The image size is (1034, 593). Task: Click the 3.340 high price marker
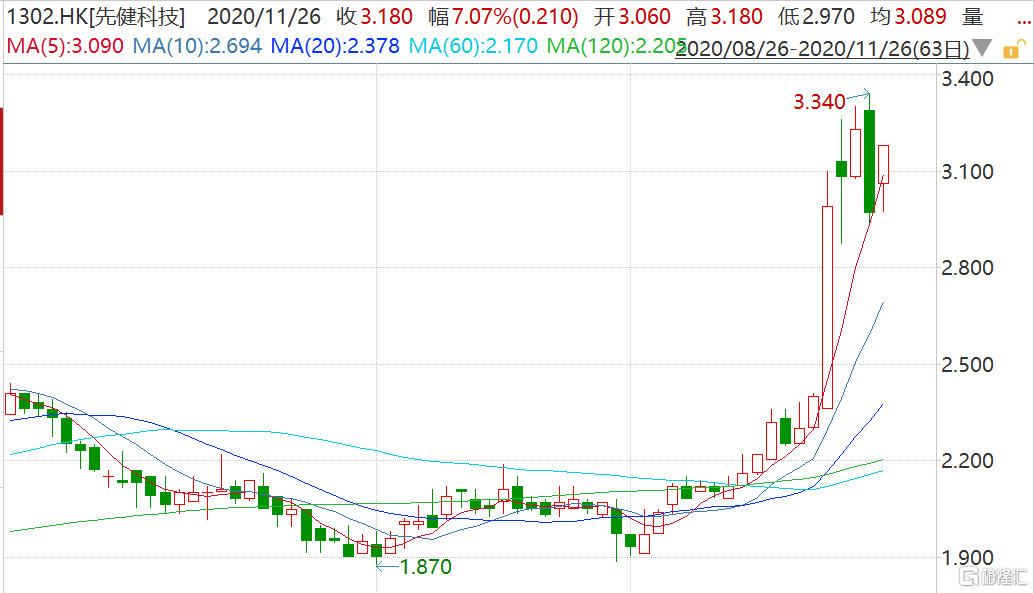click(x=819, y=101)
